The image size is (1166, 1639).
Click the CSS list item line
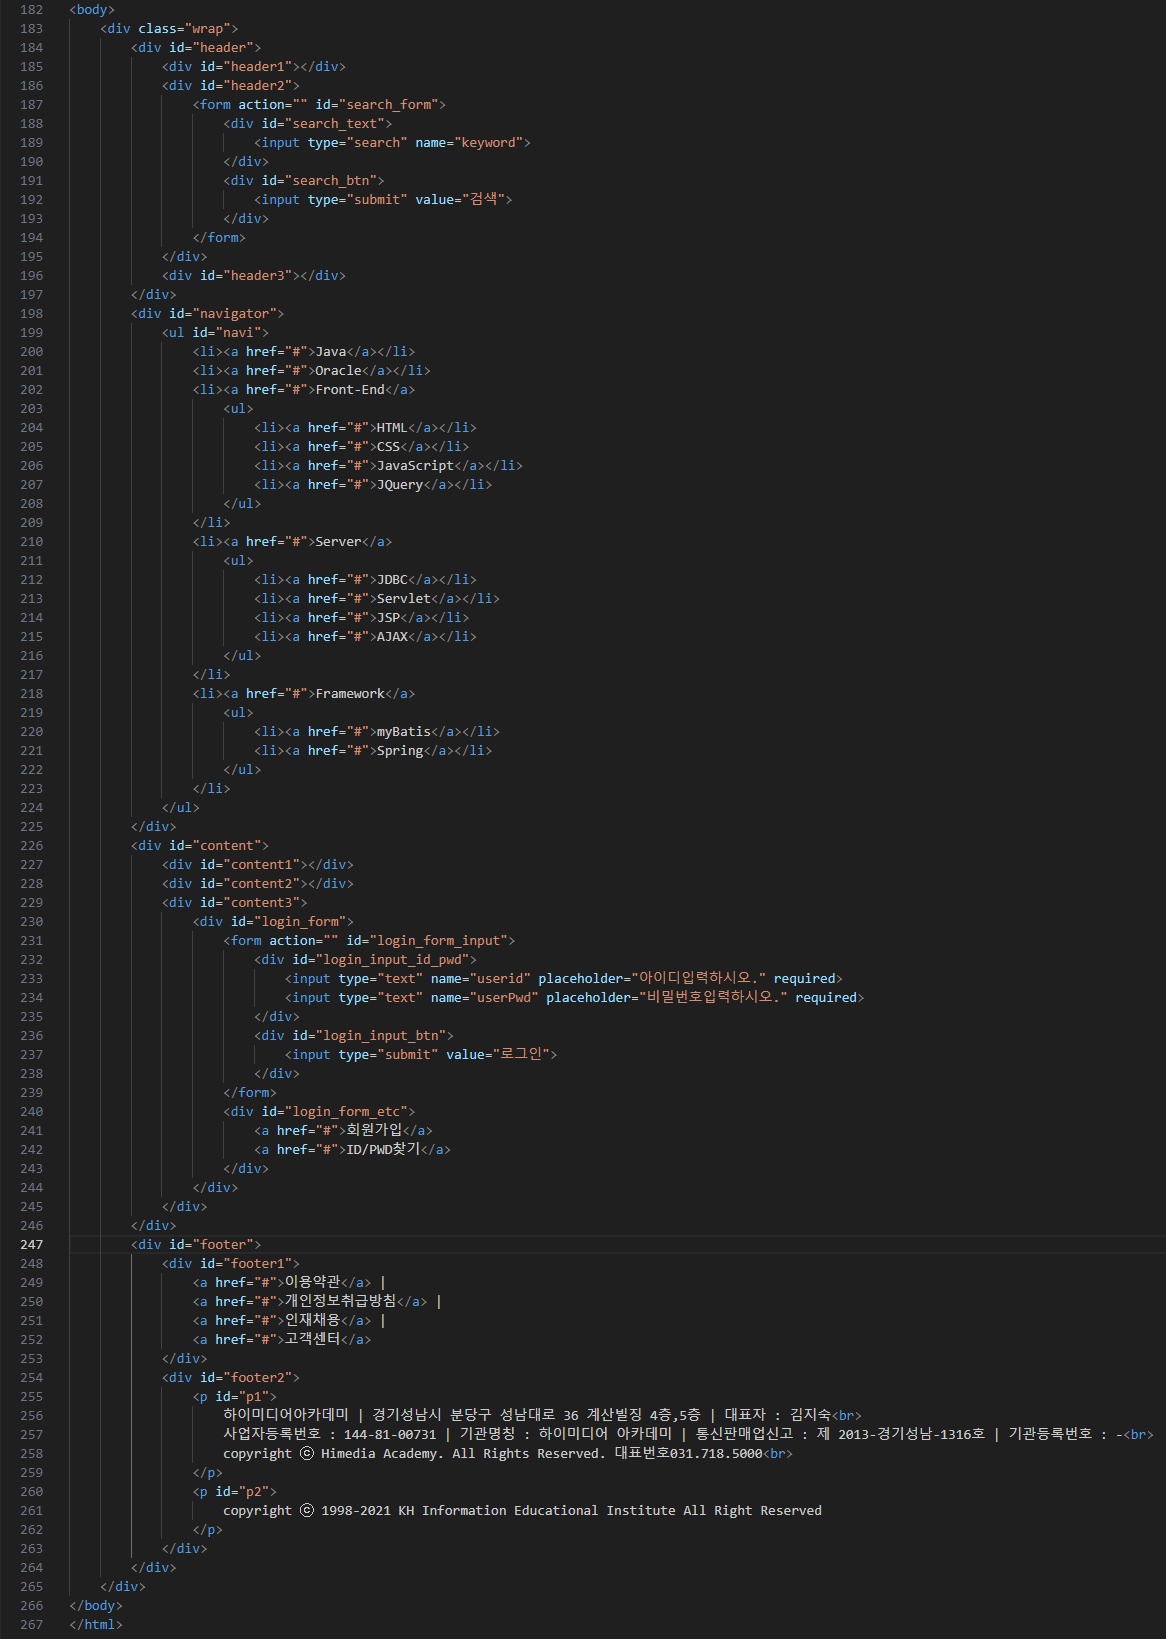(361, 447)
